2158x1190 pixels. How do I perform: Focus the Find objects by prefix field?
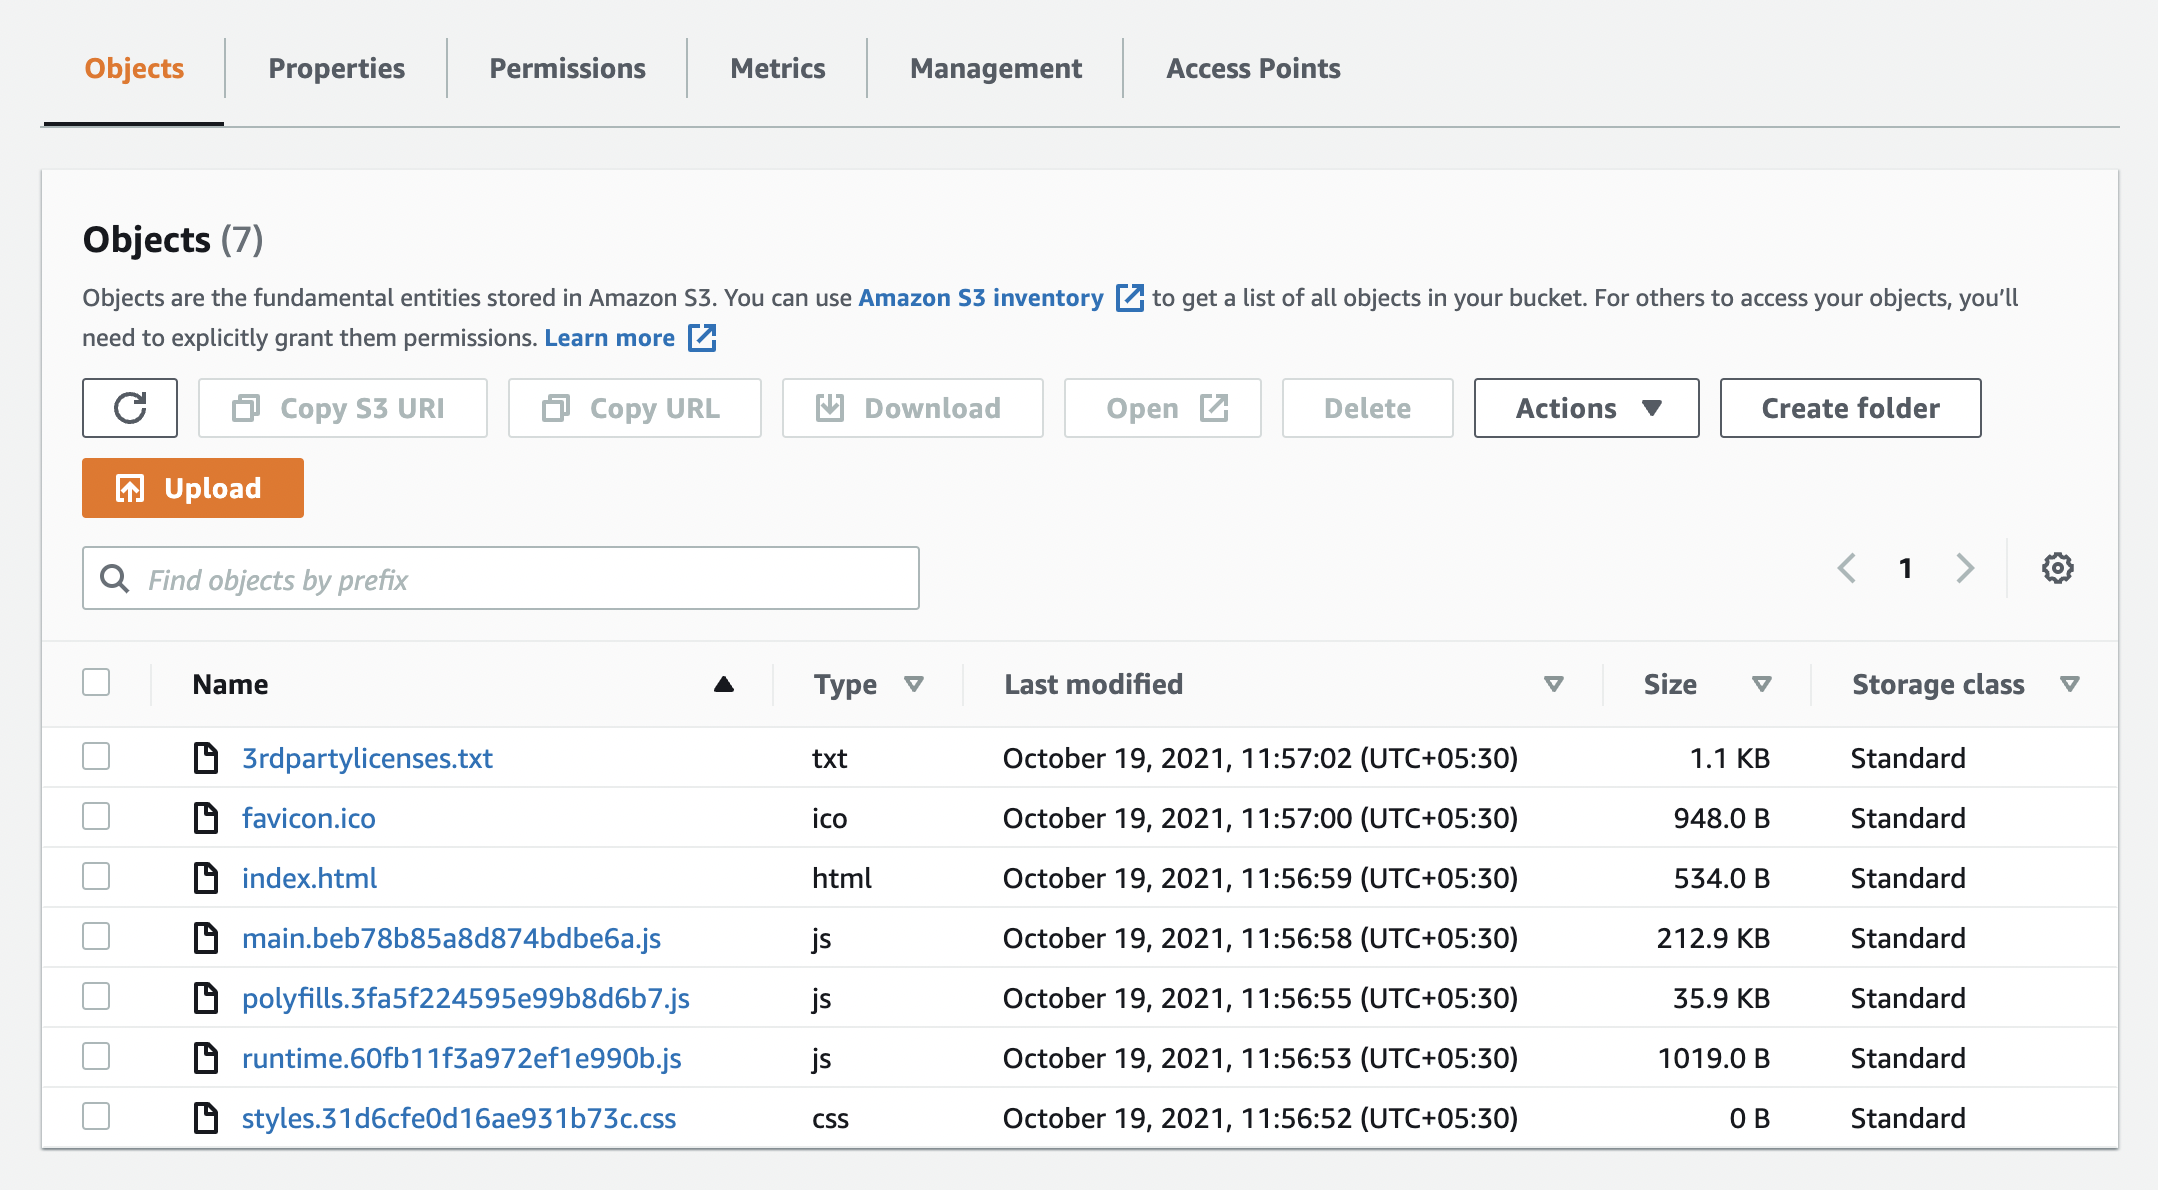[501, 578]
